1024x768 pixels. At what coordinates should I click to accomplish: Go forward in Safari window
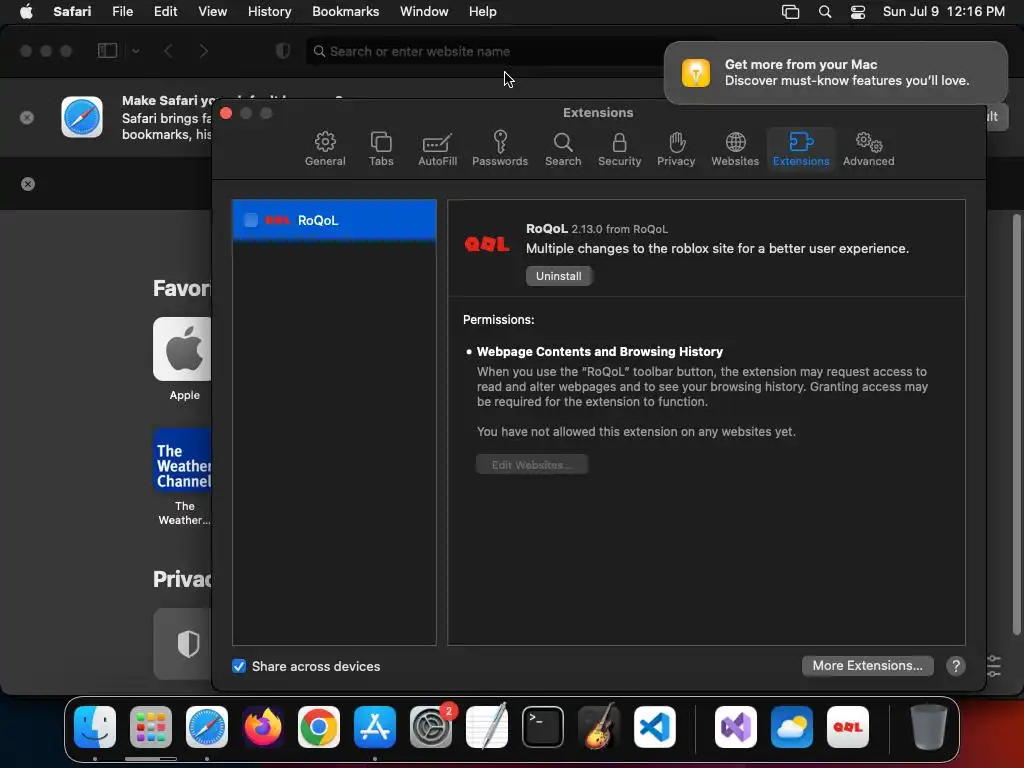click(x=203, y=51)
